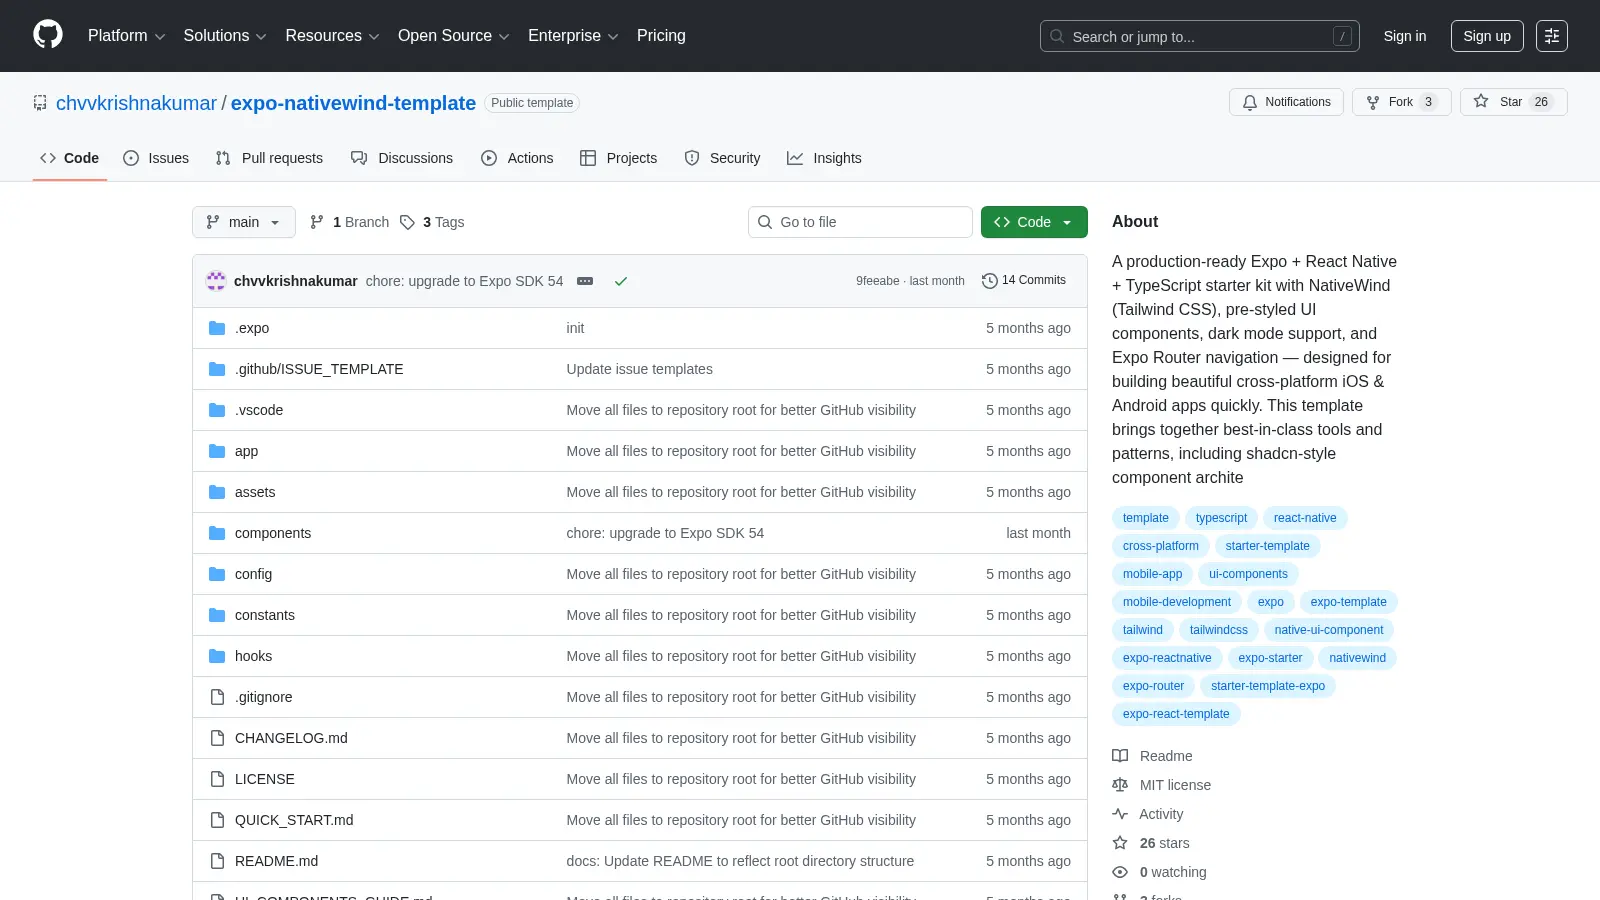This screenshot has width=1600, height=900.
Task: Open 'chore: upgrade to Expo SDK 54' header commit
Action: pyautogui.click(x=464, y=281)
